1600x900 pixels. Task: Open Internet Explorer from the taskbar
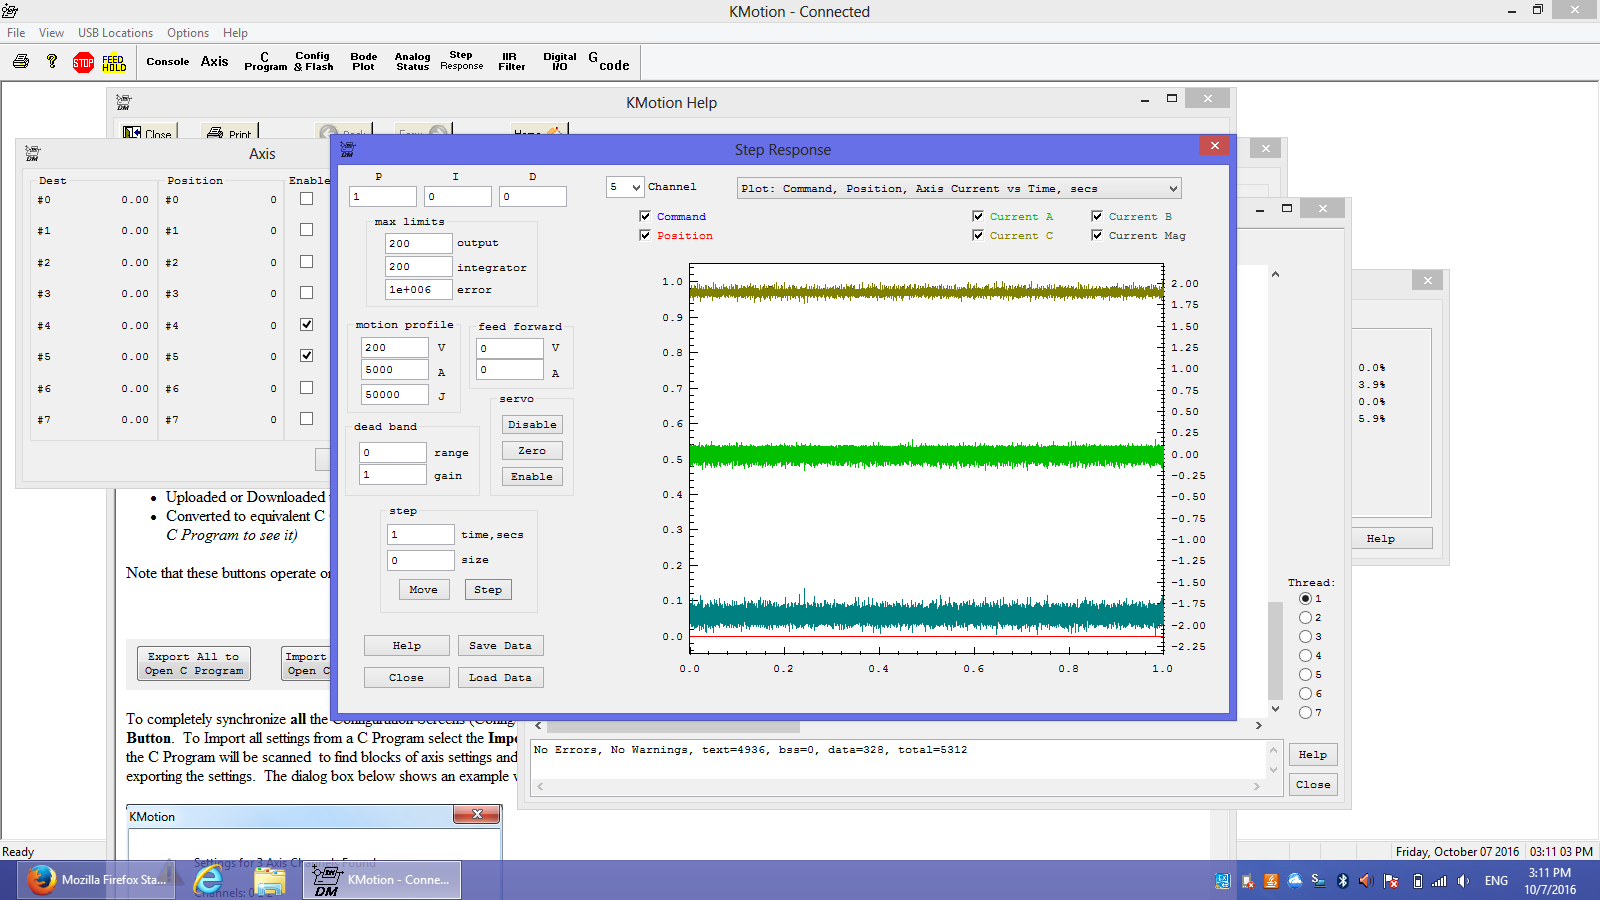[208, 880]
